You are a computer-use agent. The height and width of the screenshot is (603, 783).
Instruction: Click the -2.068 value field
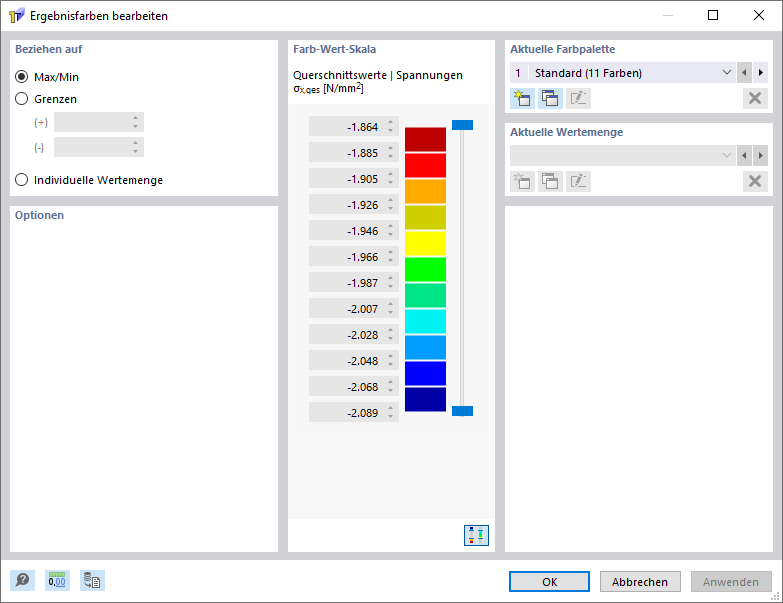(354, 386)
